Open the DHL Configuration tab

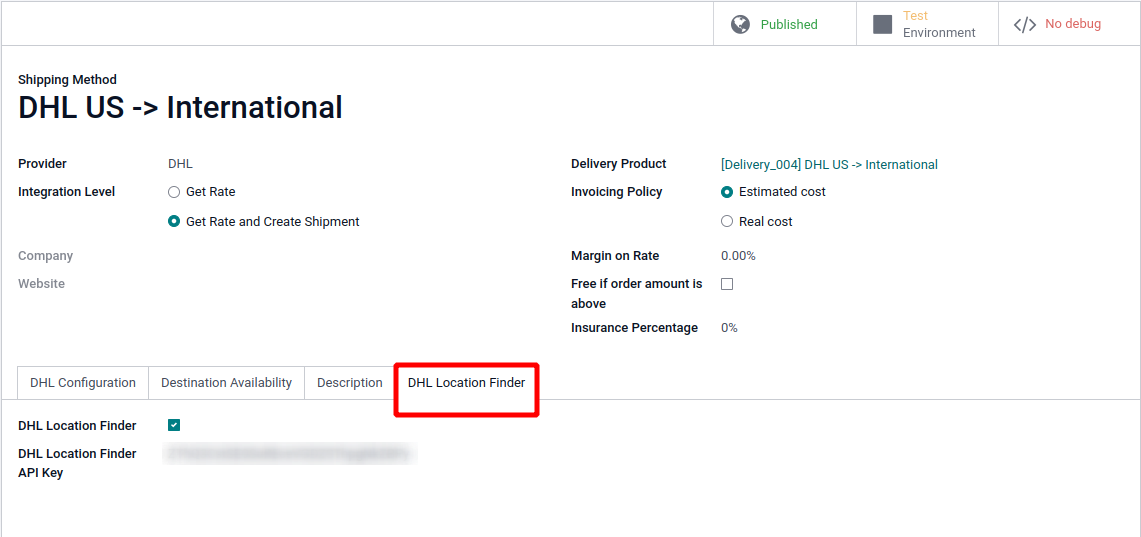click(x=83, y=383)
